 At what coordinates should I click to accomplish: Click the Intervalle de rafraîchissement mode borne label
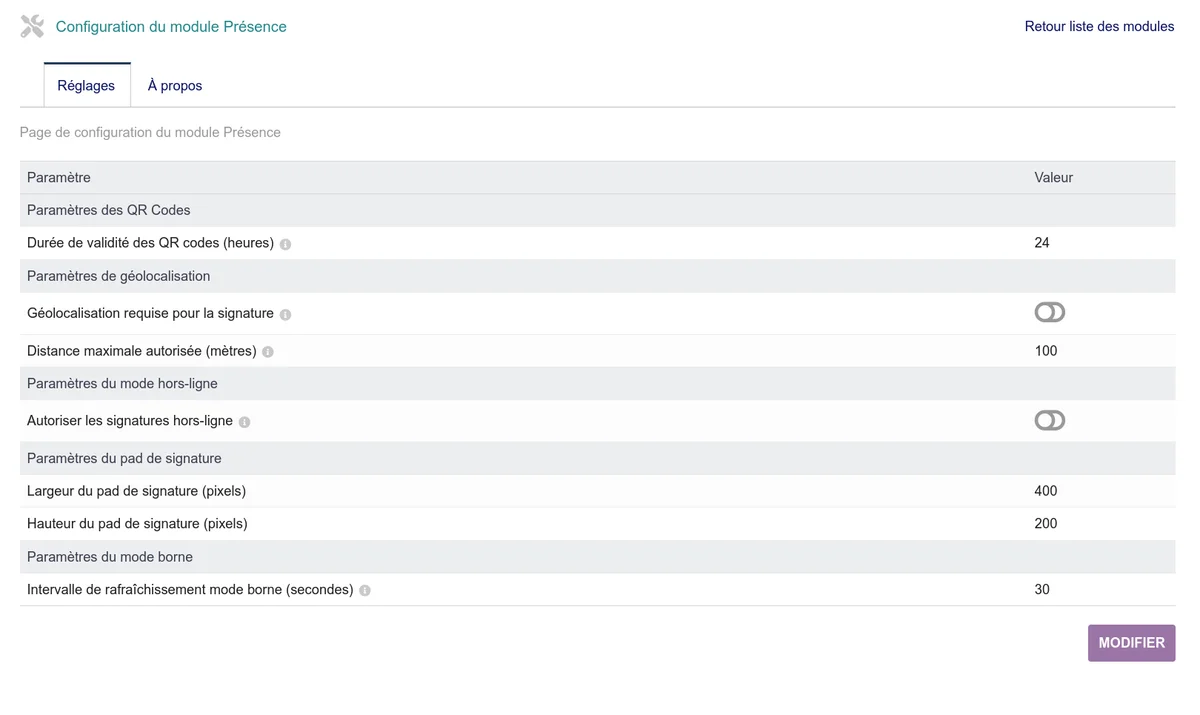[x=190, y=590]
